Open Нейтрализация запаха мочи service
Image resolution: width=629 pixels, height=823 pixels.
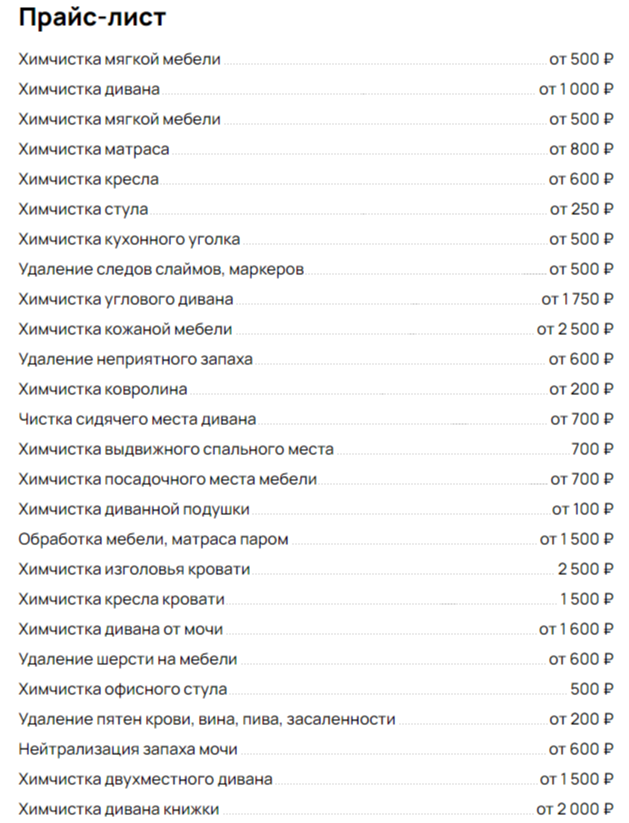click(x=127, y=749)
